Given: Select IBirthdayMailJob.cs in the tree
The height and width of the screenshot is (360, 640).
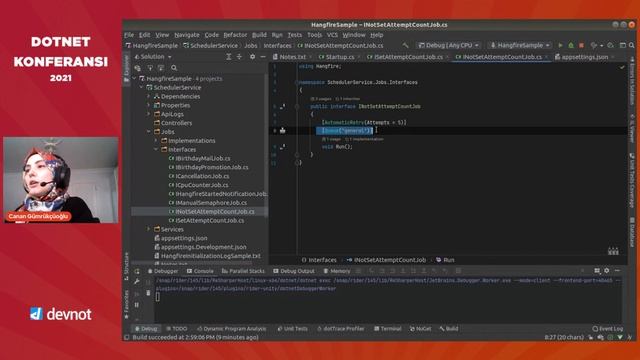Looking at the screenshot, I should click(199, 158).
